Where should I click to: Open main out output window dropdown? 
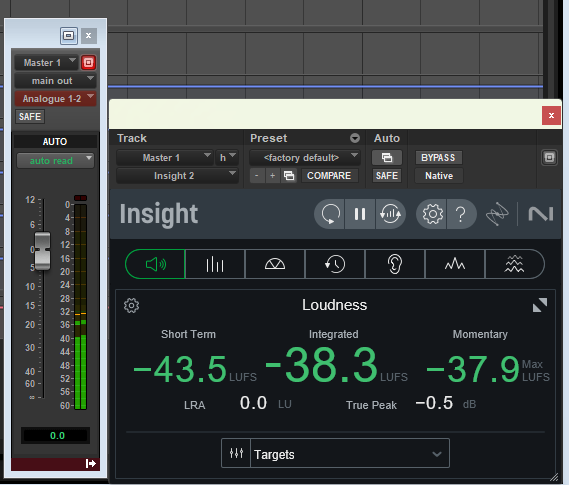(55, 81)
